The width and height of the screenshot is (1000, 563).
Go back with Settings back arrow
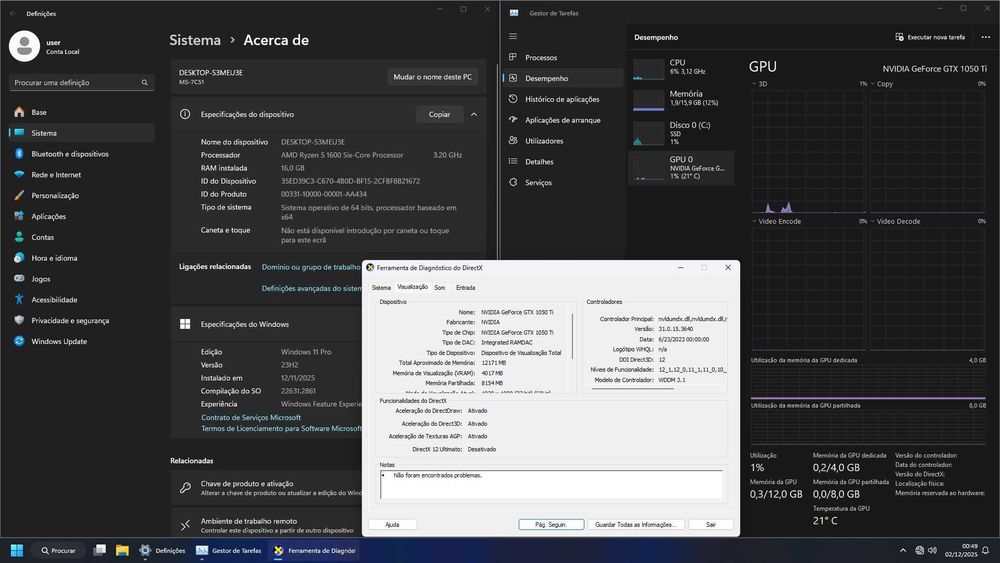13,13
